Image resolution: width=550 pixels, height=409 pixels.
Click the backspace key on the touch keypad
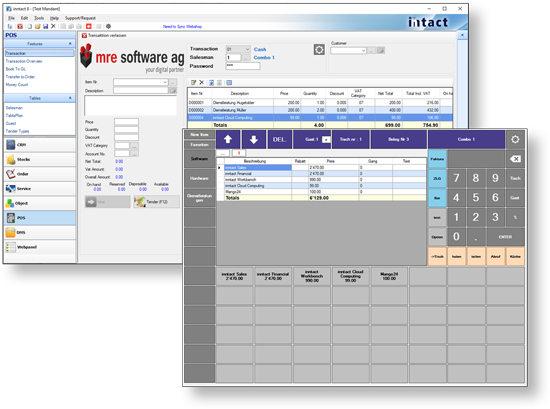pyautogui.click(x=515, y=159)
